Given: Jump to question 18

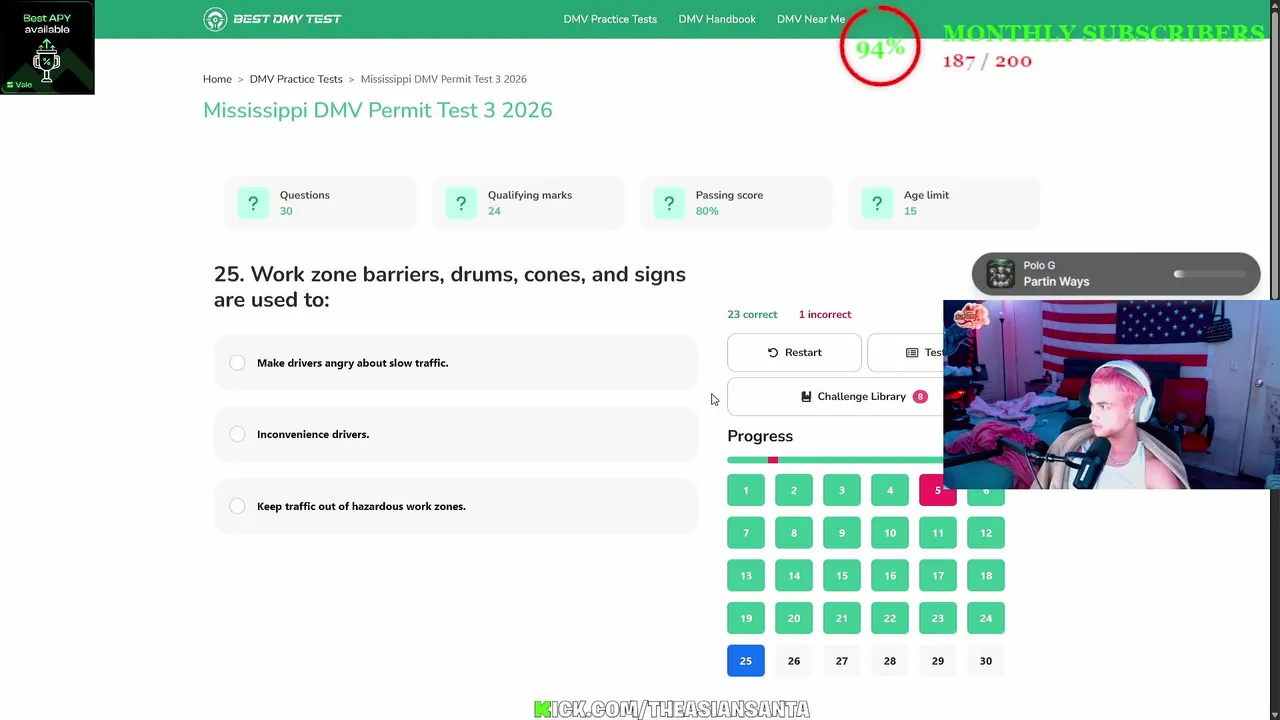Looking at the screenshot, I should (986, 576).
